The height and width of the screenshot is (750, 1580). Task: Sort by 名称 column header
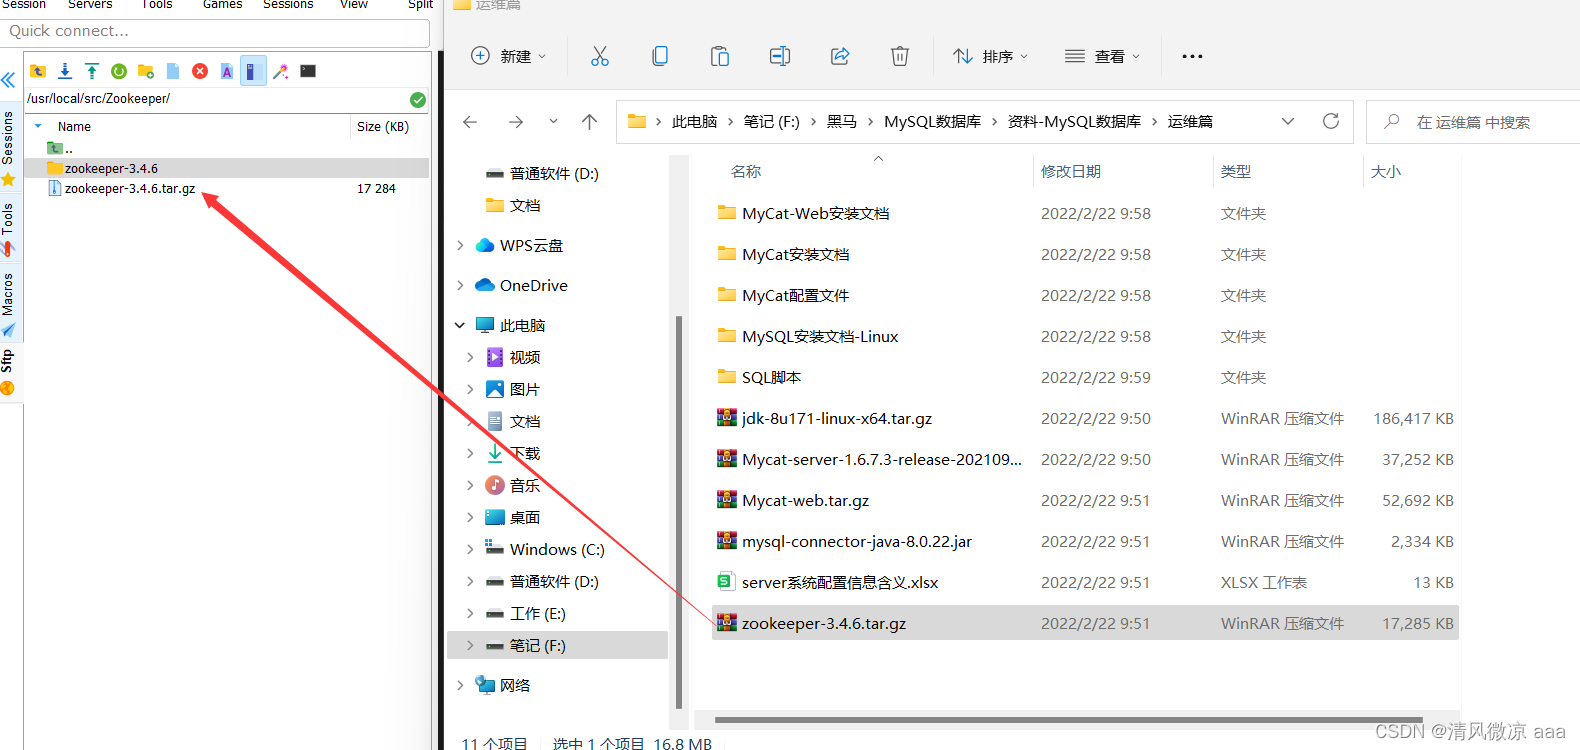[746, 171]
